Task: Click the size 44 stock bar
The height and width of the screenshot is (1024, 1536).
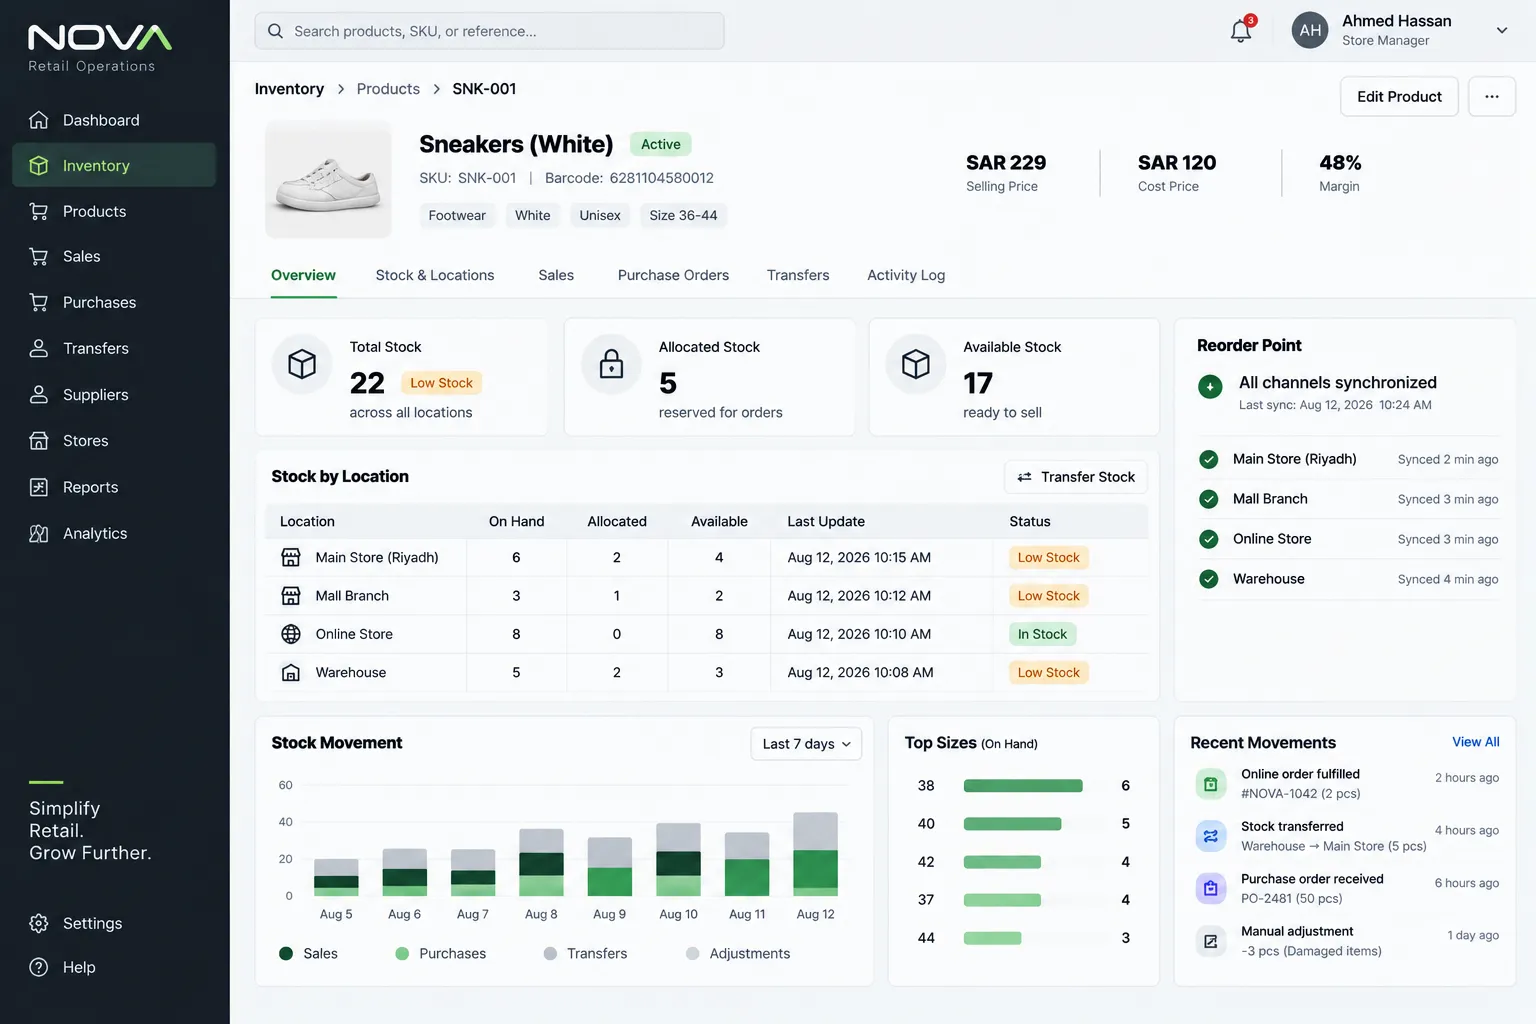Action: pos(993,938)
